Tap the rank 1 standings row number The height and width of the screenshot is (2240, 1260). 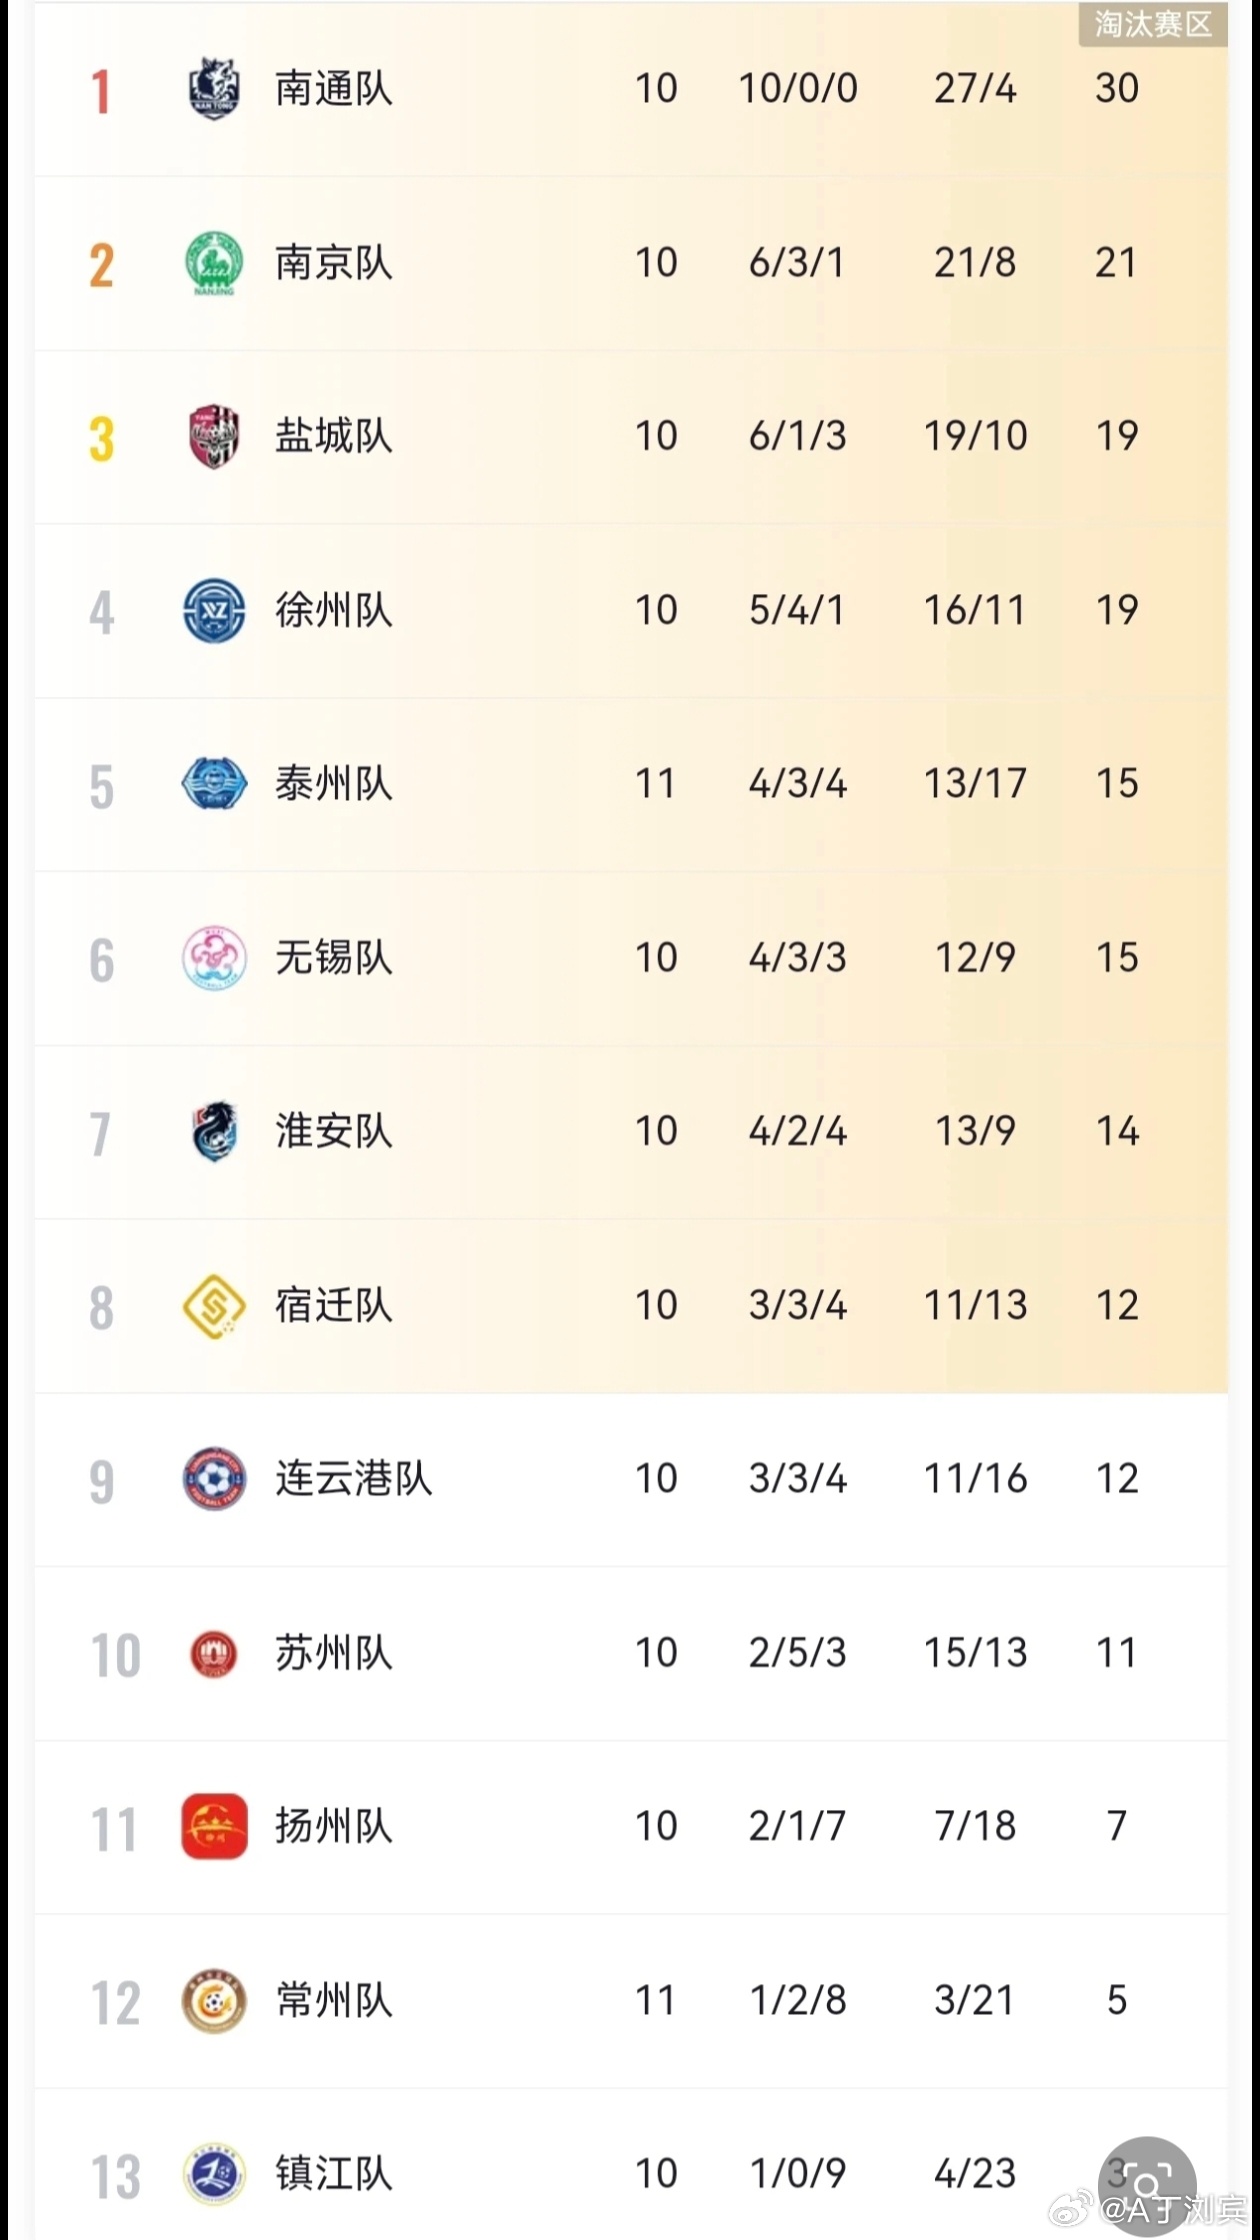pos(100,91)
